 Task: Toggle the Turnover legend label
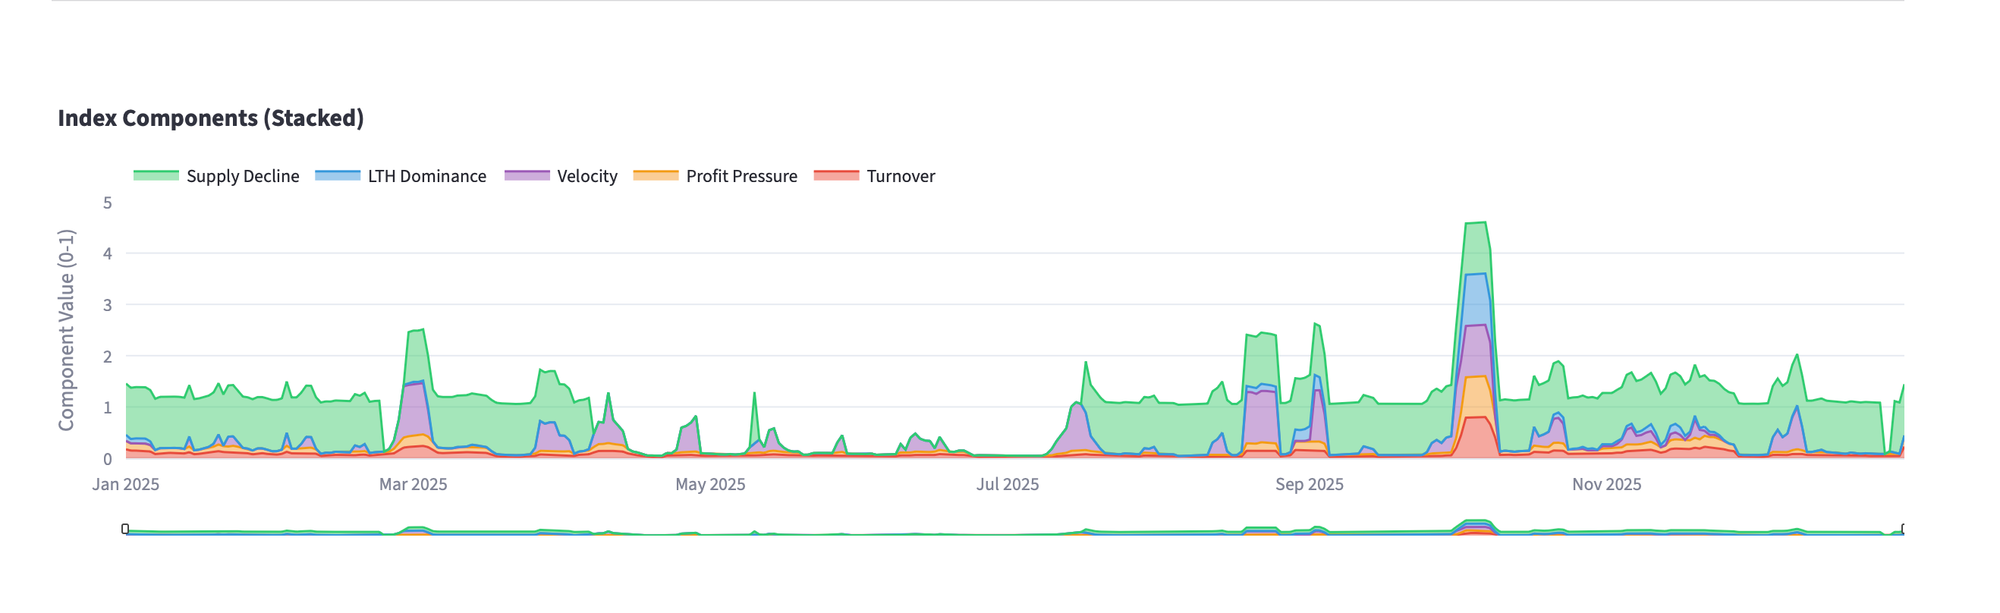(900, 176)
